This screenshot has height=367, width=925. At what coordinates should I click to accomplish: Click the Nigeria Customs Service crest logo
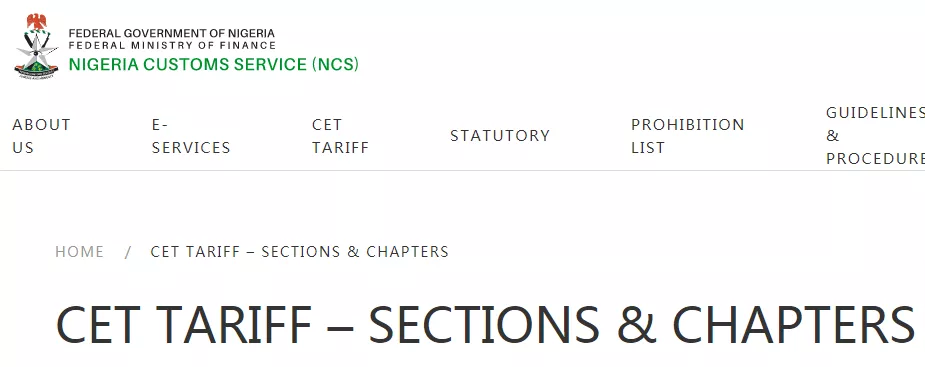coord(36,47)
